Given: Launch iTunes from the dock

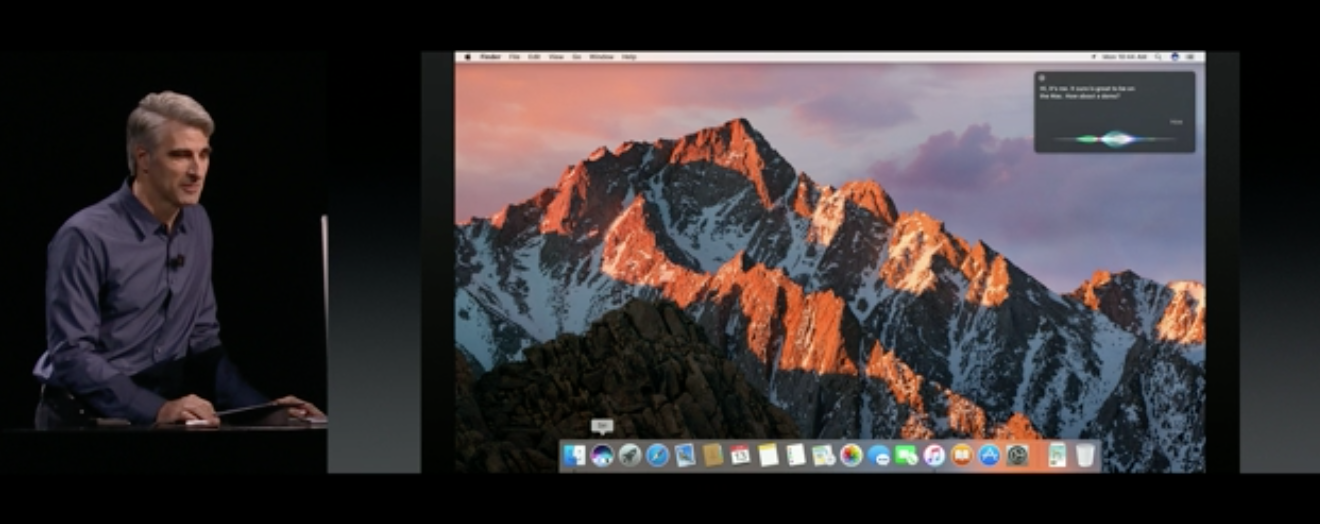Looking at the screenshot, I should (934, 456).
